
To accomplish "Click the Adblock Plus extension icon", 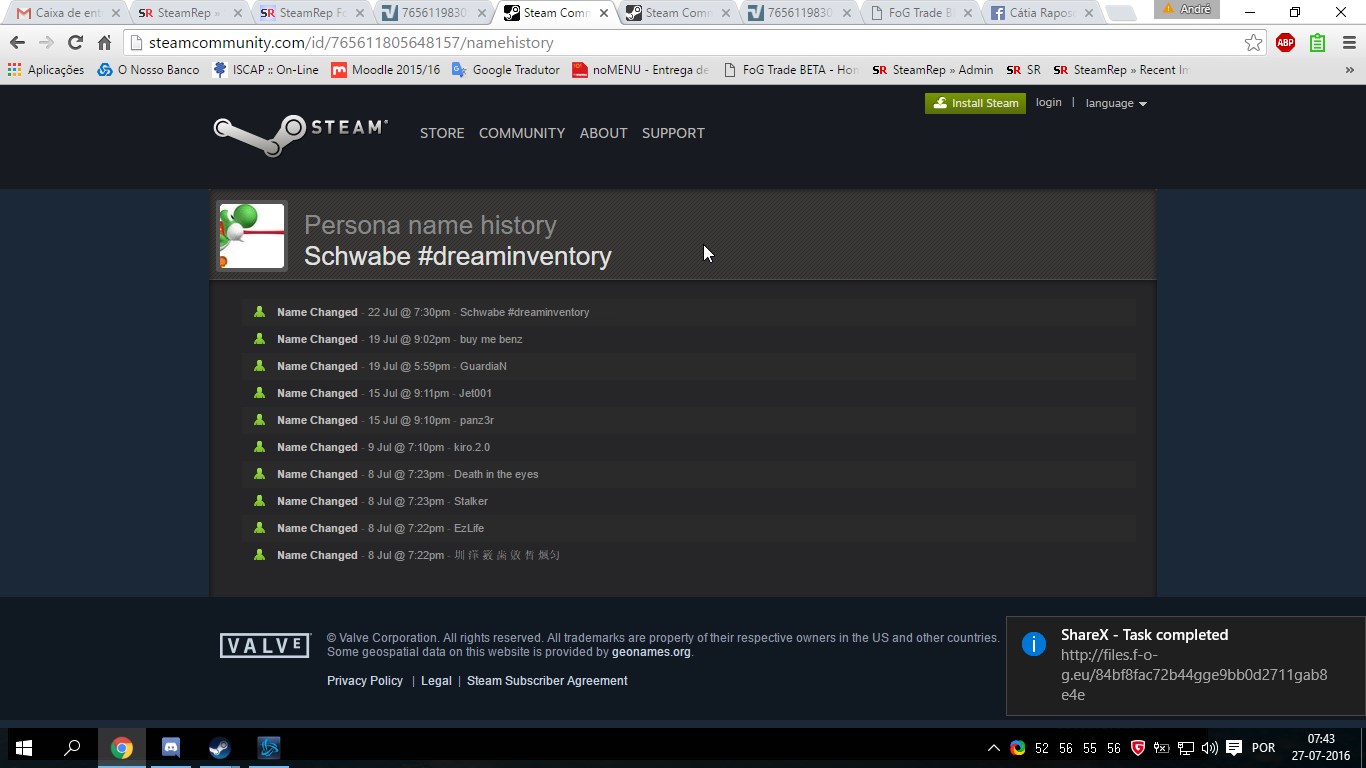I will tap(1285, 43).
